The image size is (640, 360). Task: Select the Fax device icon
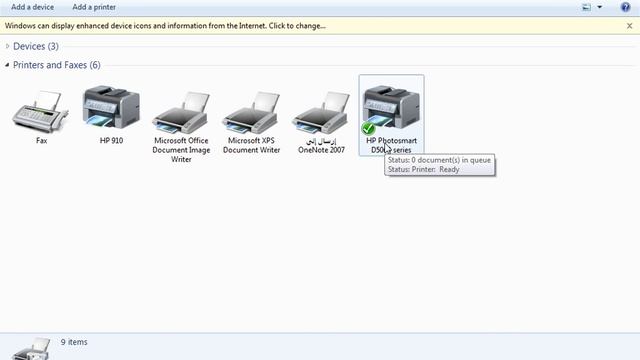pos(40,111)
